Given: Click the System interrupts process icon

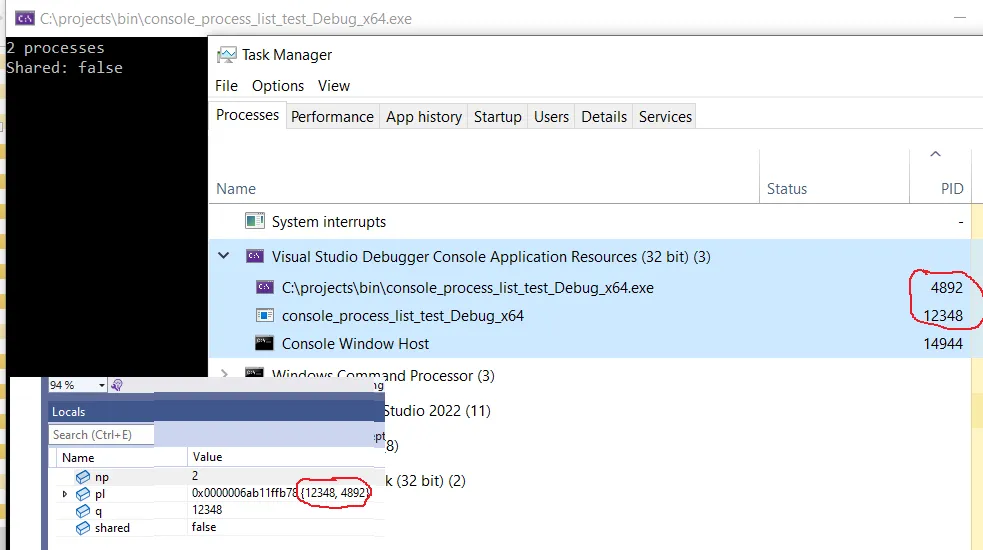Looking at the screenshot, I should click(x=255, y=221).
